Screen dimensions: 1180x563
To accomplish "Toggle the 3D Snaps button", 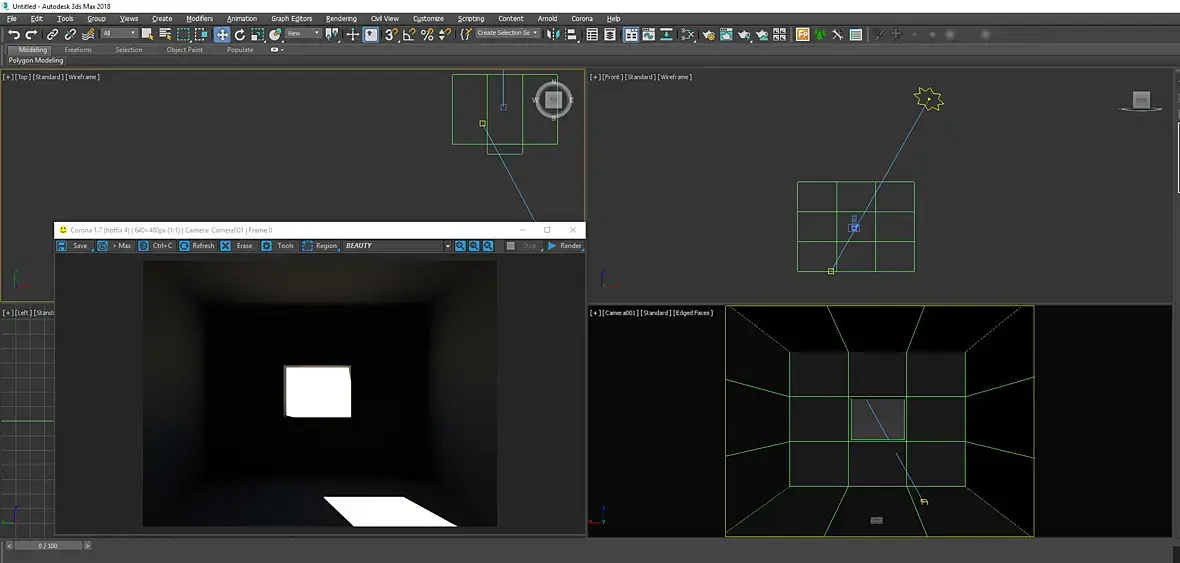I will tap(391, 34).
